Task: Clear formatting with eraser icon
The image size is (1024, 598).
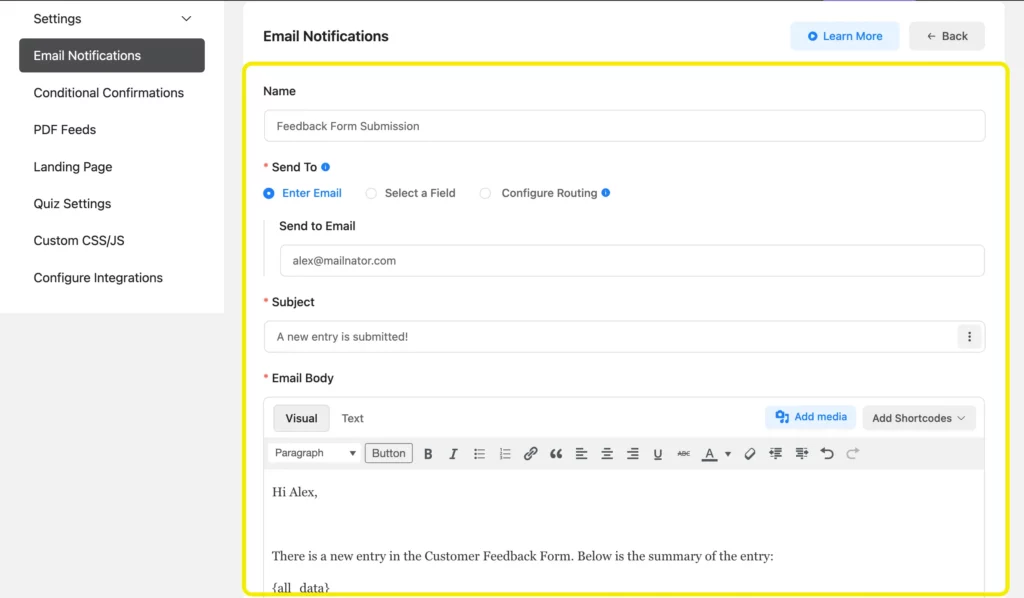Action: tap(750, 454)
